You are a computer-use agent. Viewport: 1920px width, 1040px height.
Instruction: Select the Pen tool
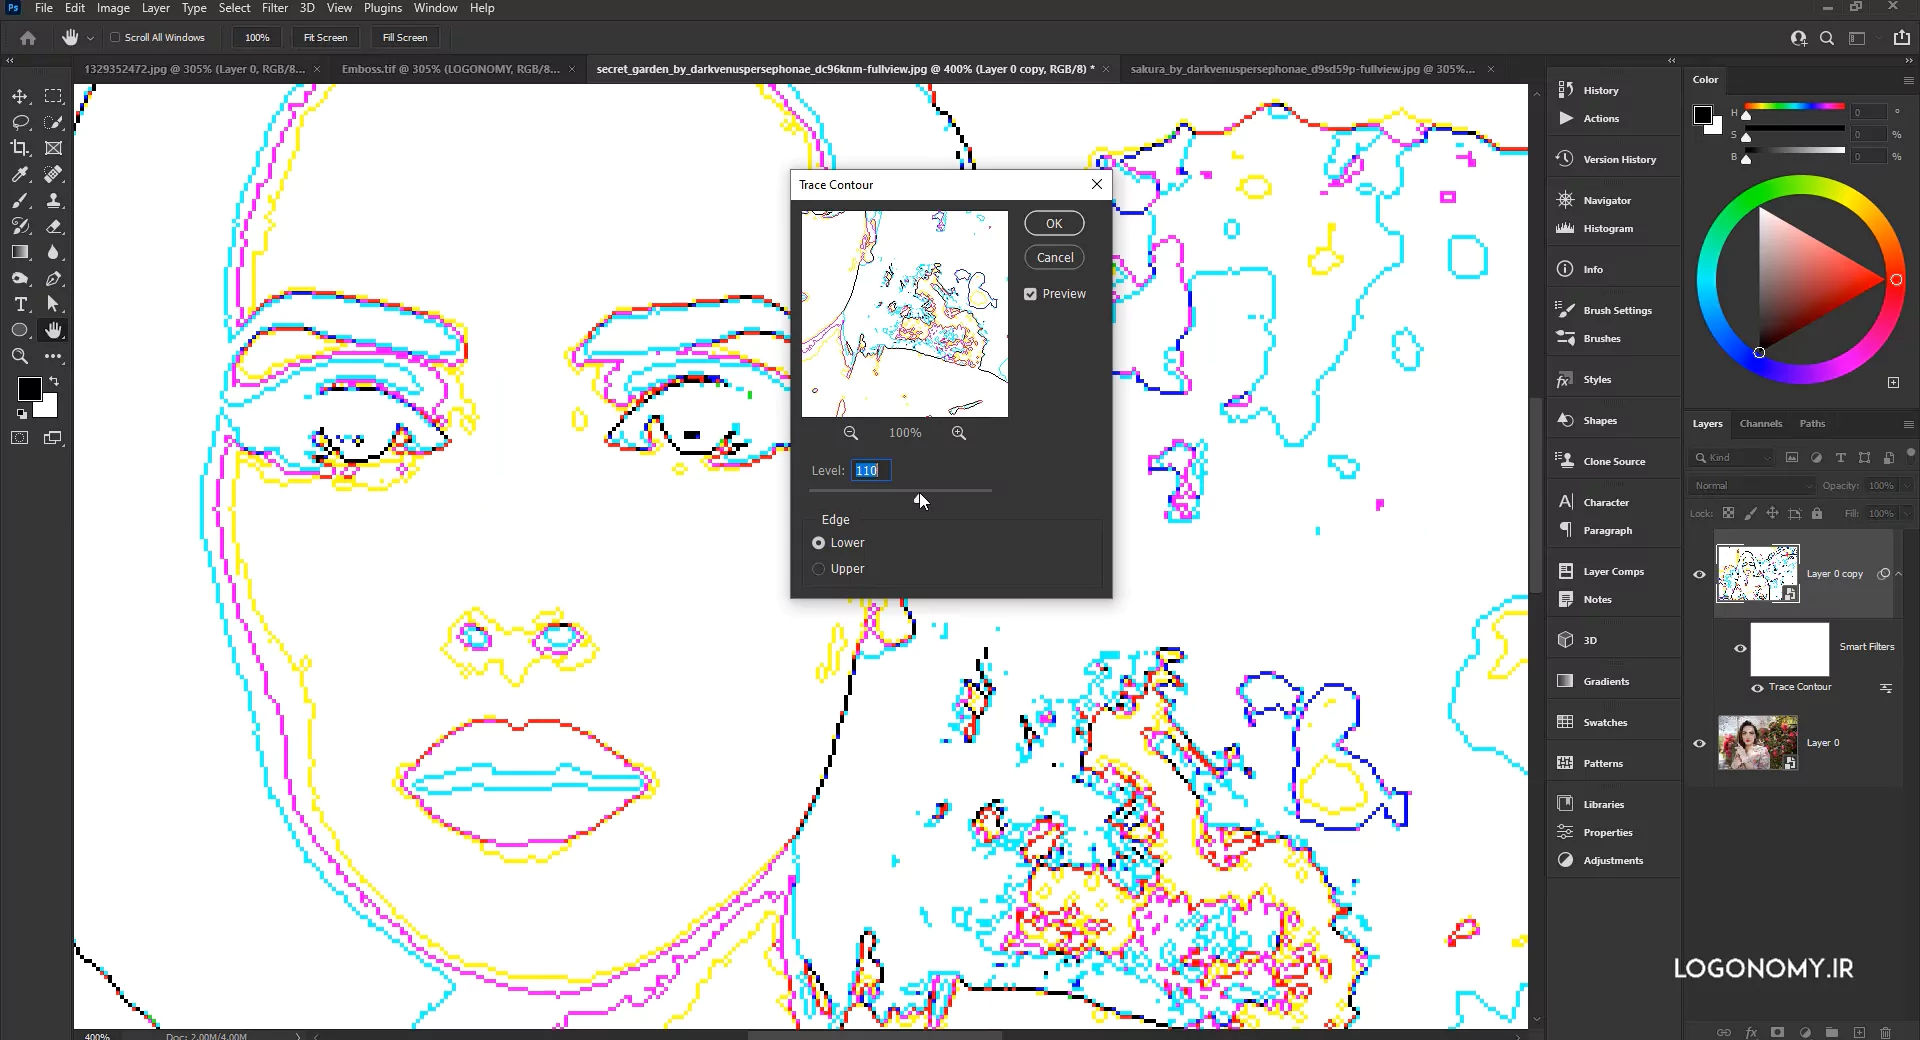(54, 278)
